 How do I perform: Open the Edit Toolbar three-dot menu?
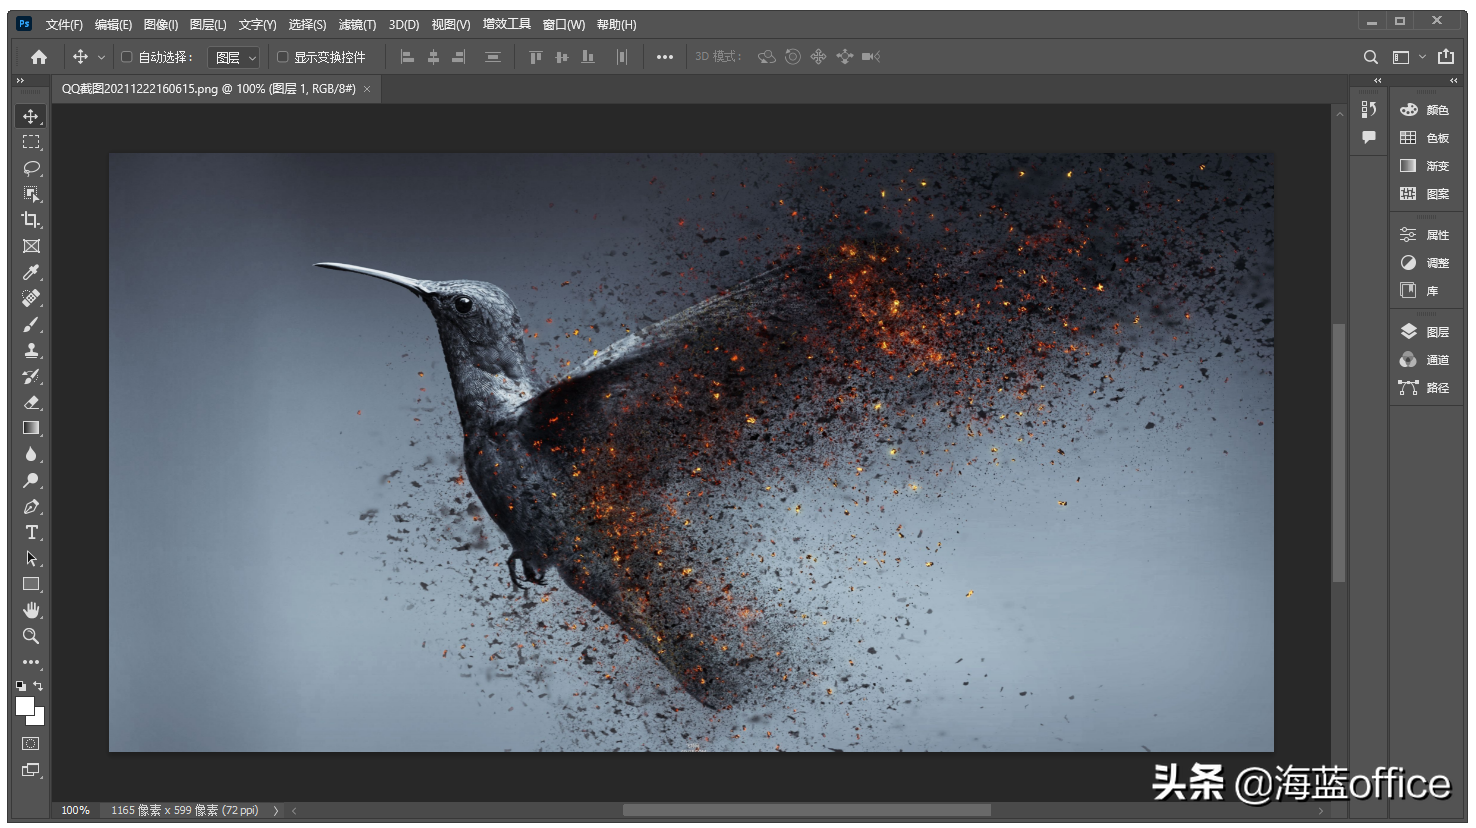pos(31,662)
